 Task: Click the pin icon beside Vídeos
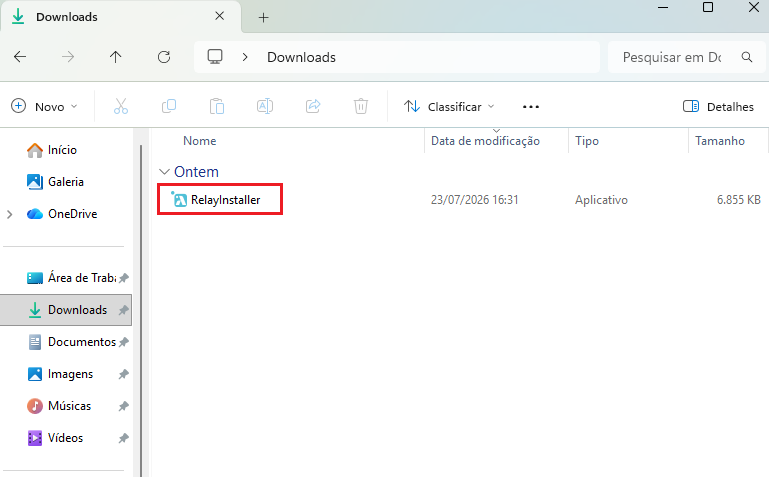point(124,438)
